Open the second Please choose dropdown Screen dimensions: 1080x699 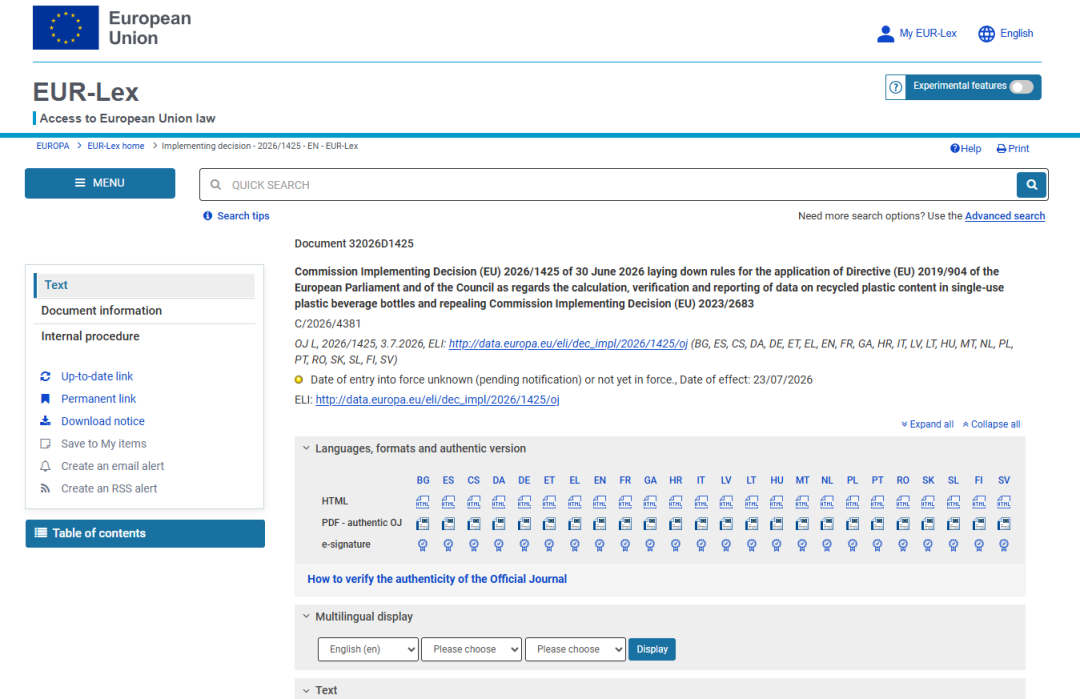click(x=575, y=649)
